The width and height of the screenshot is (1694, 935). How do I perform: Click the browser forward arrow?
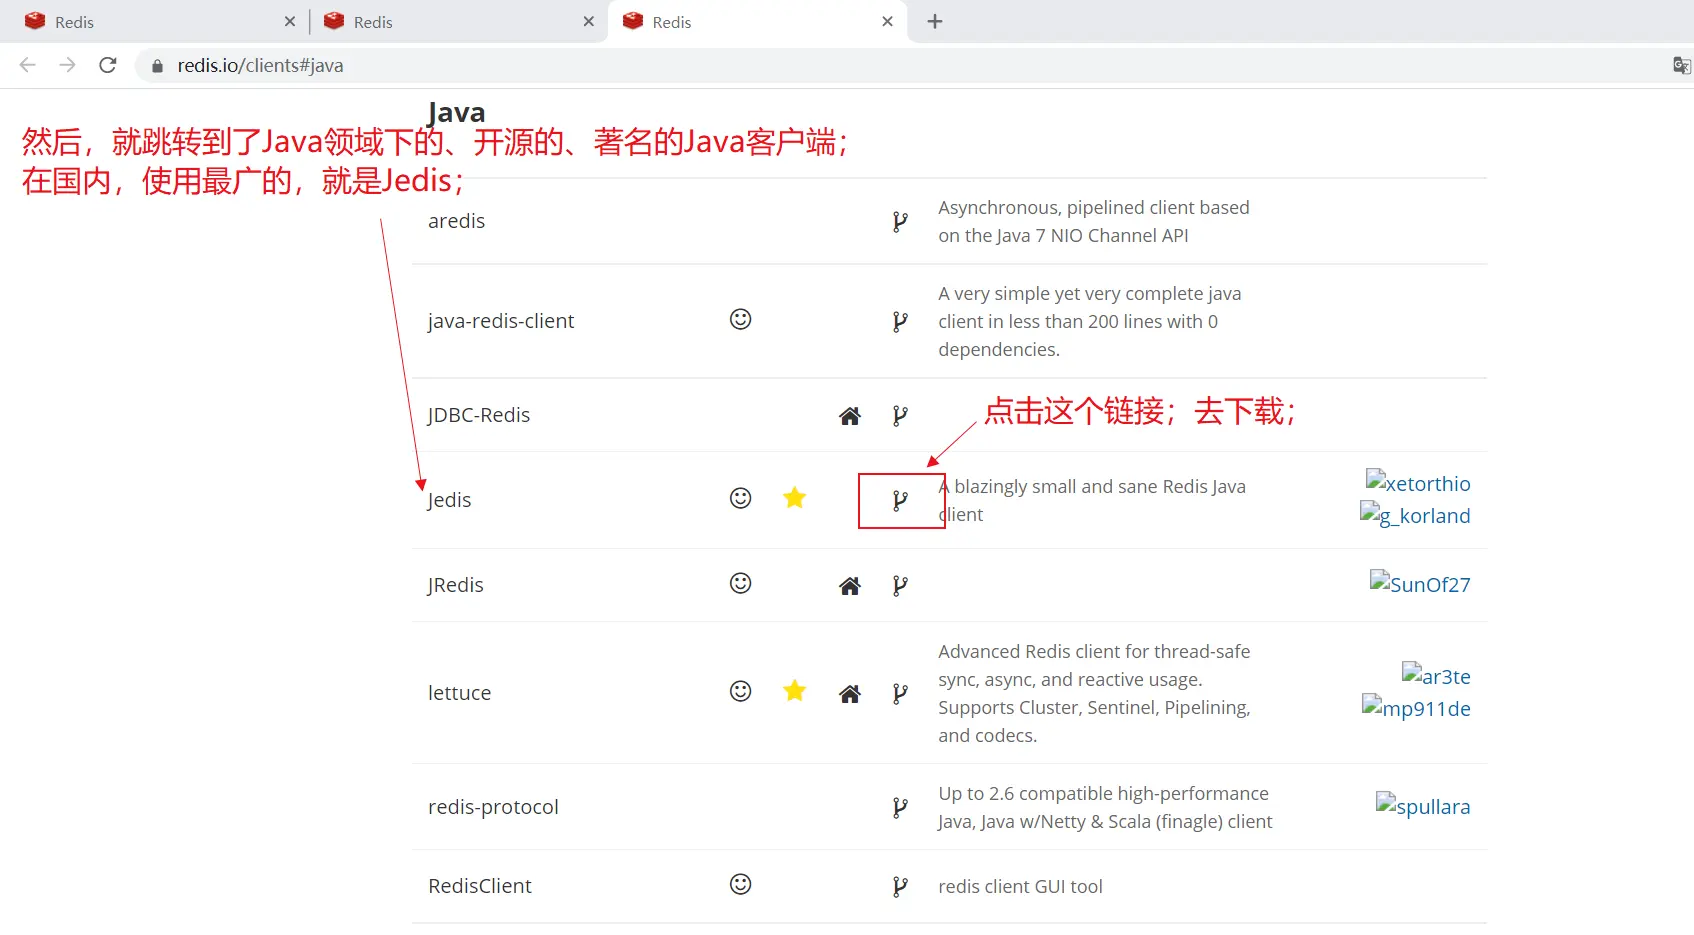(68, 65)
